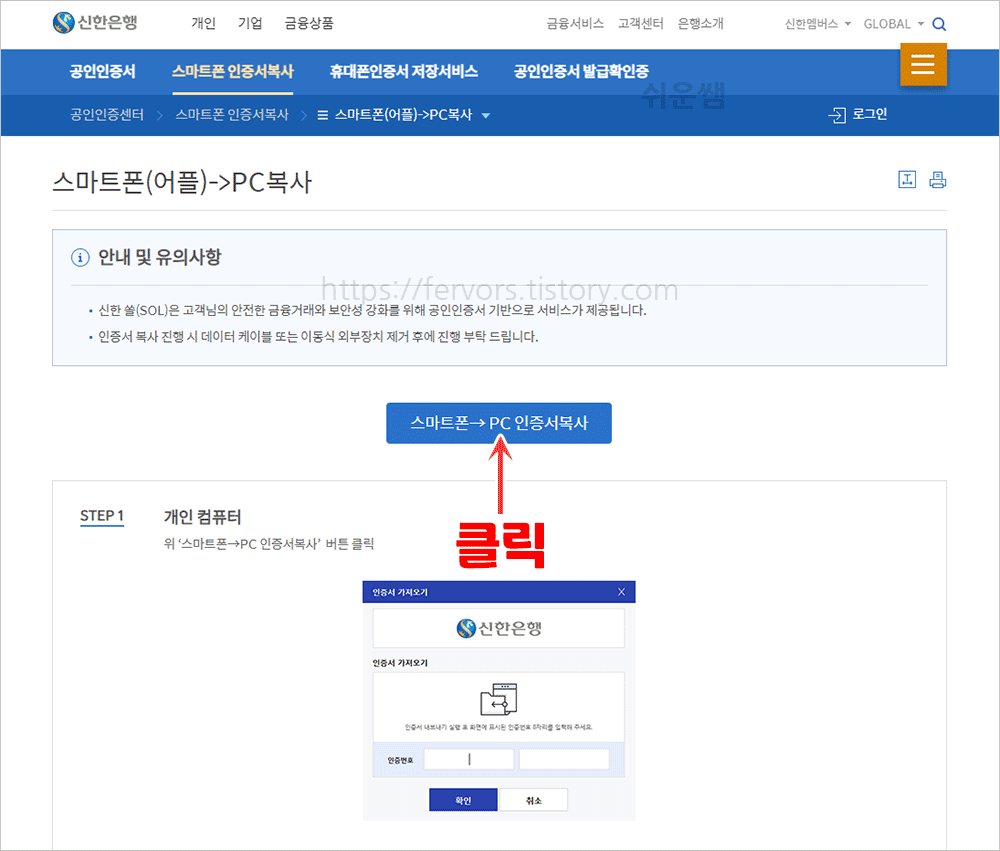Click the print page icon
Screen dimensions: 1000x851
pyautogui.click(x=938, y=180)
